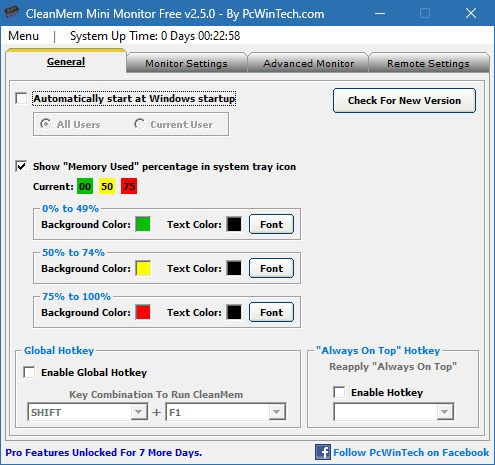This screenshot has height=465, width=495.
Task: Open Font dialog for 50% to 74%
Action: coord(271,268)
